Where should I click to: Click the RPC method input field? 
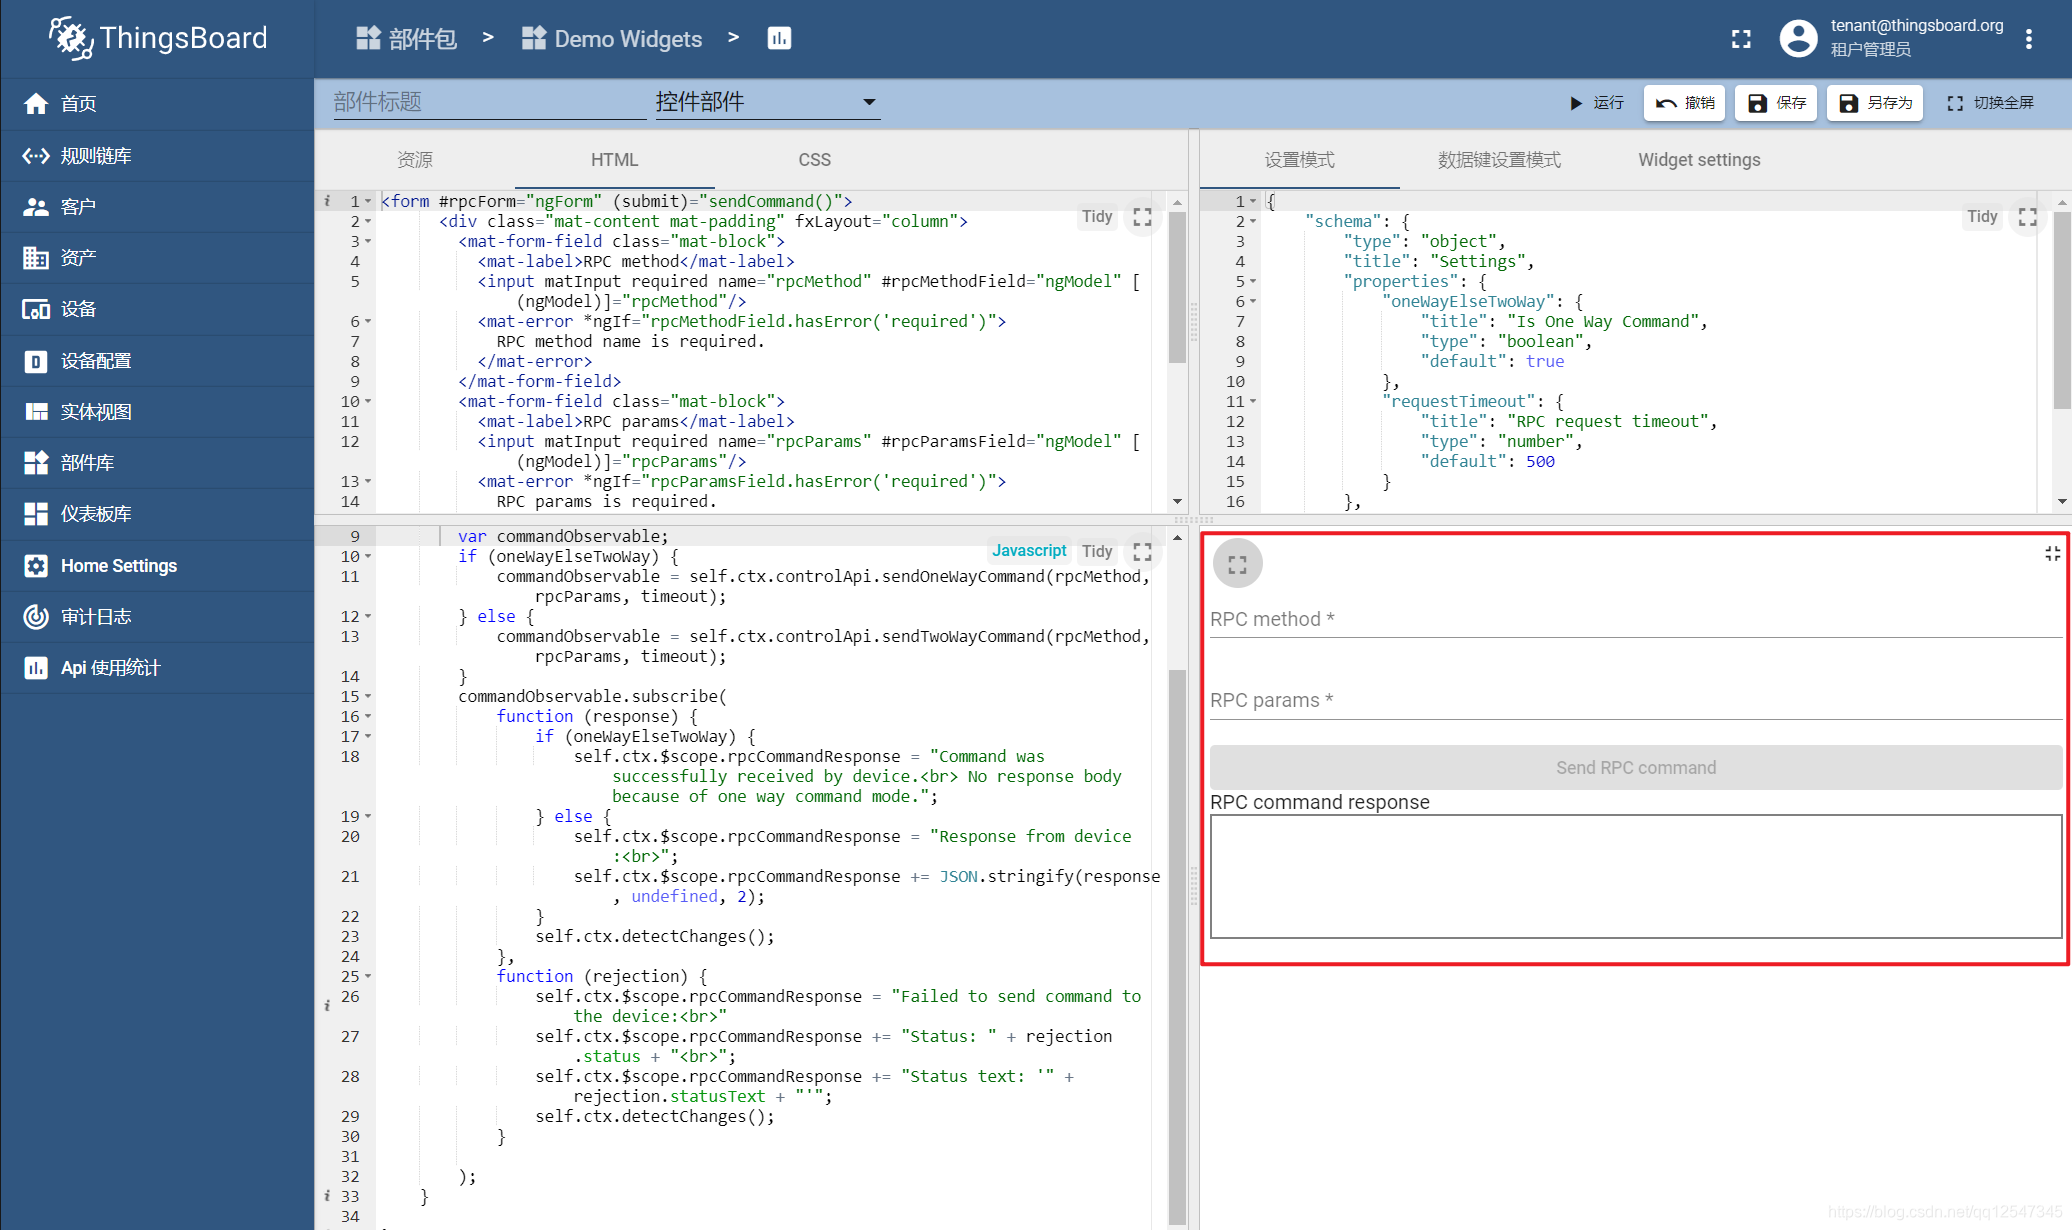click(1635, 620)
